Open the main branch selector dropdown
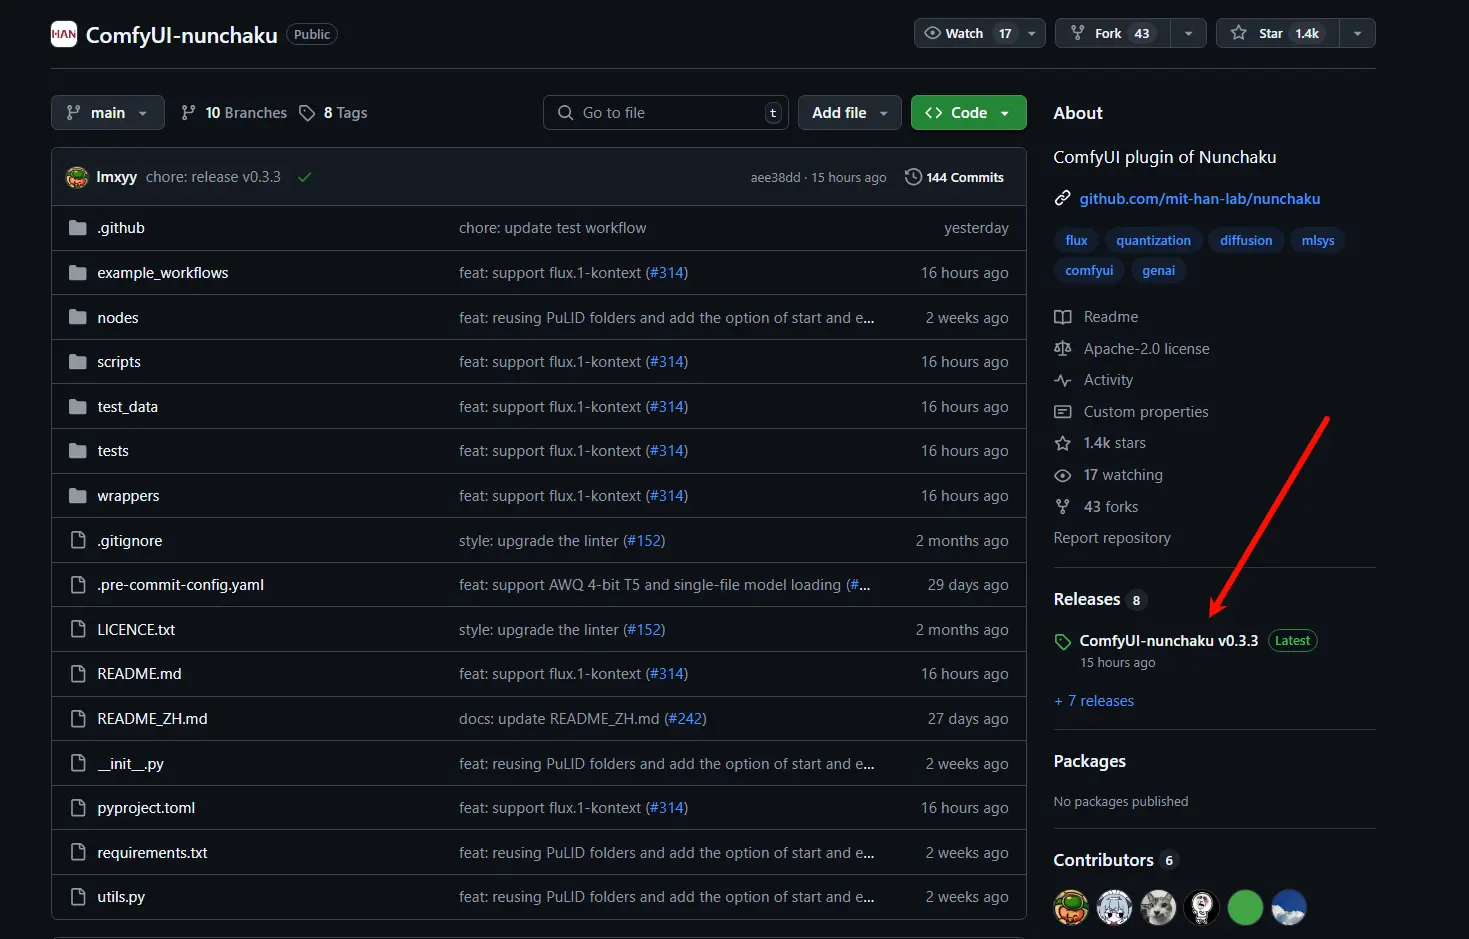The image size is (1469, 939). pos(108,113)
